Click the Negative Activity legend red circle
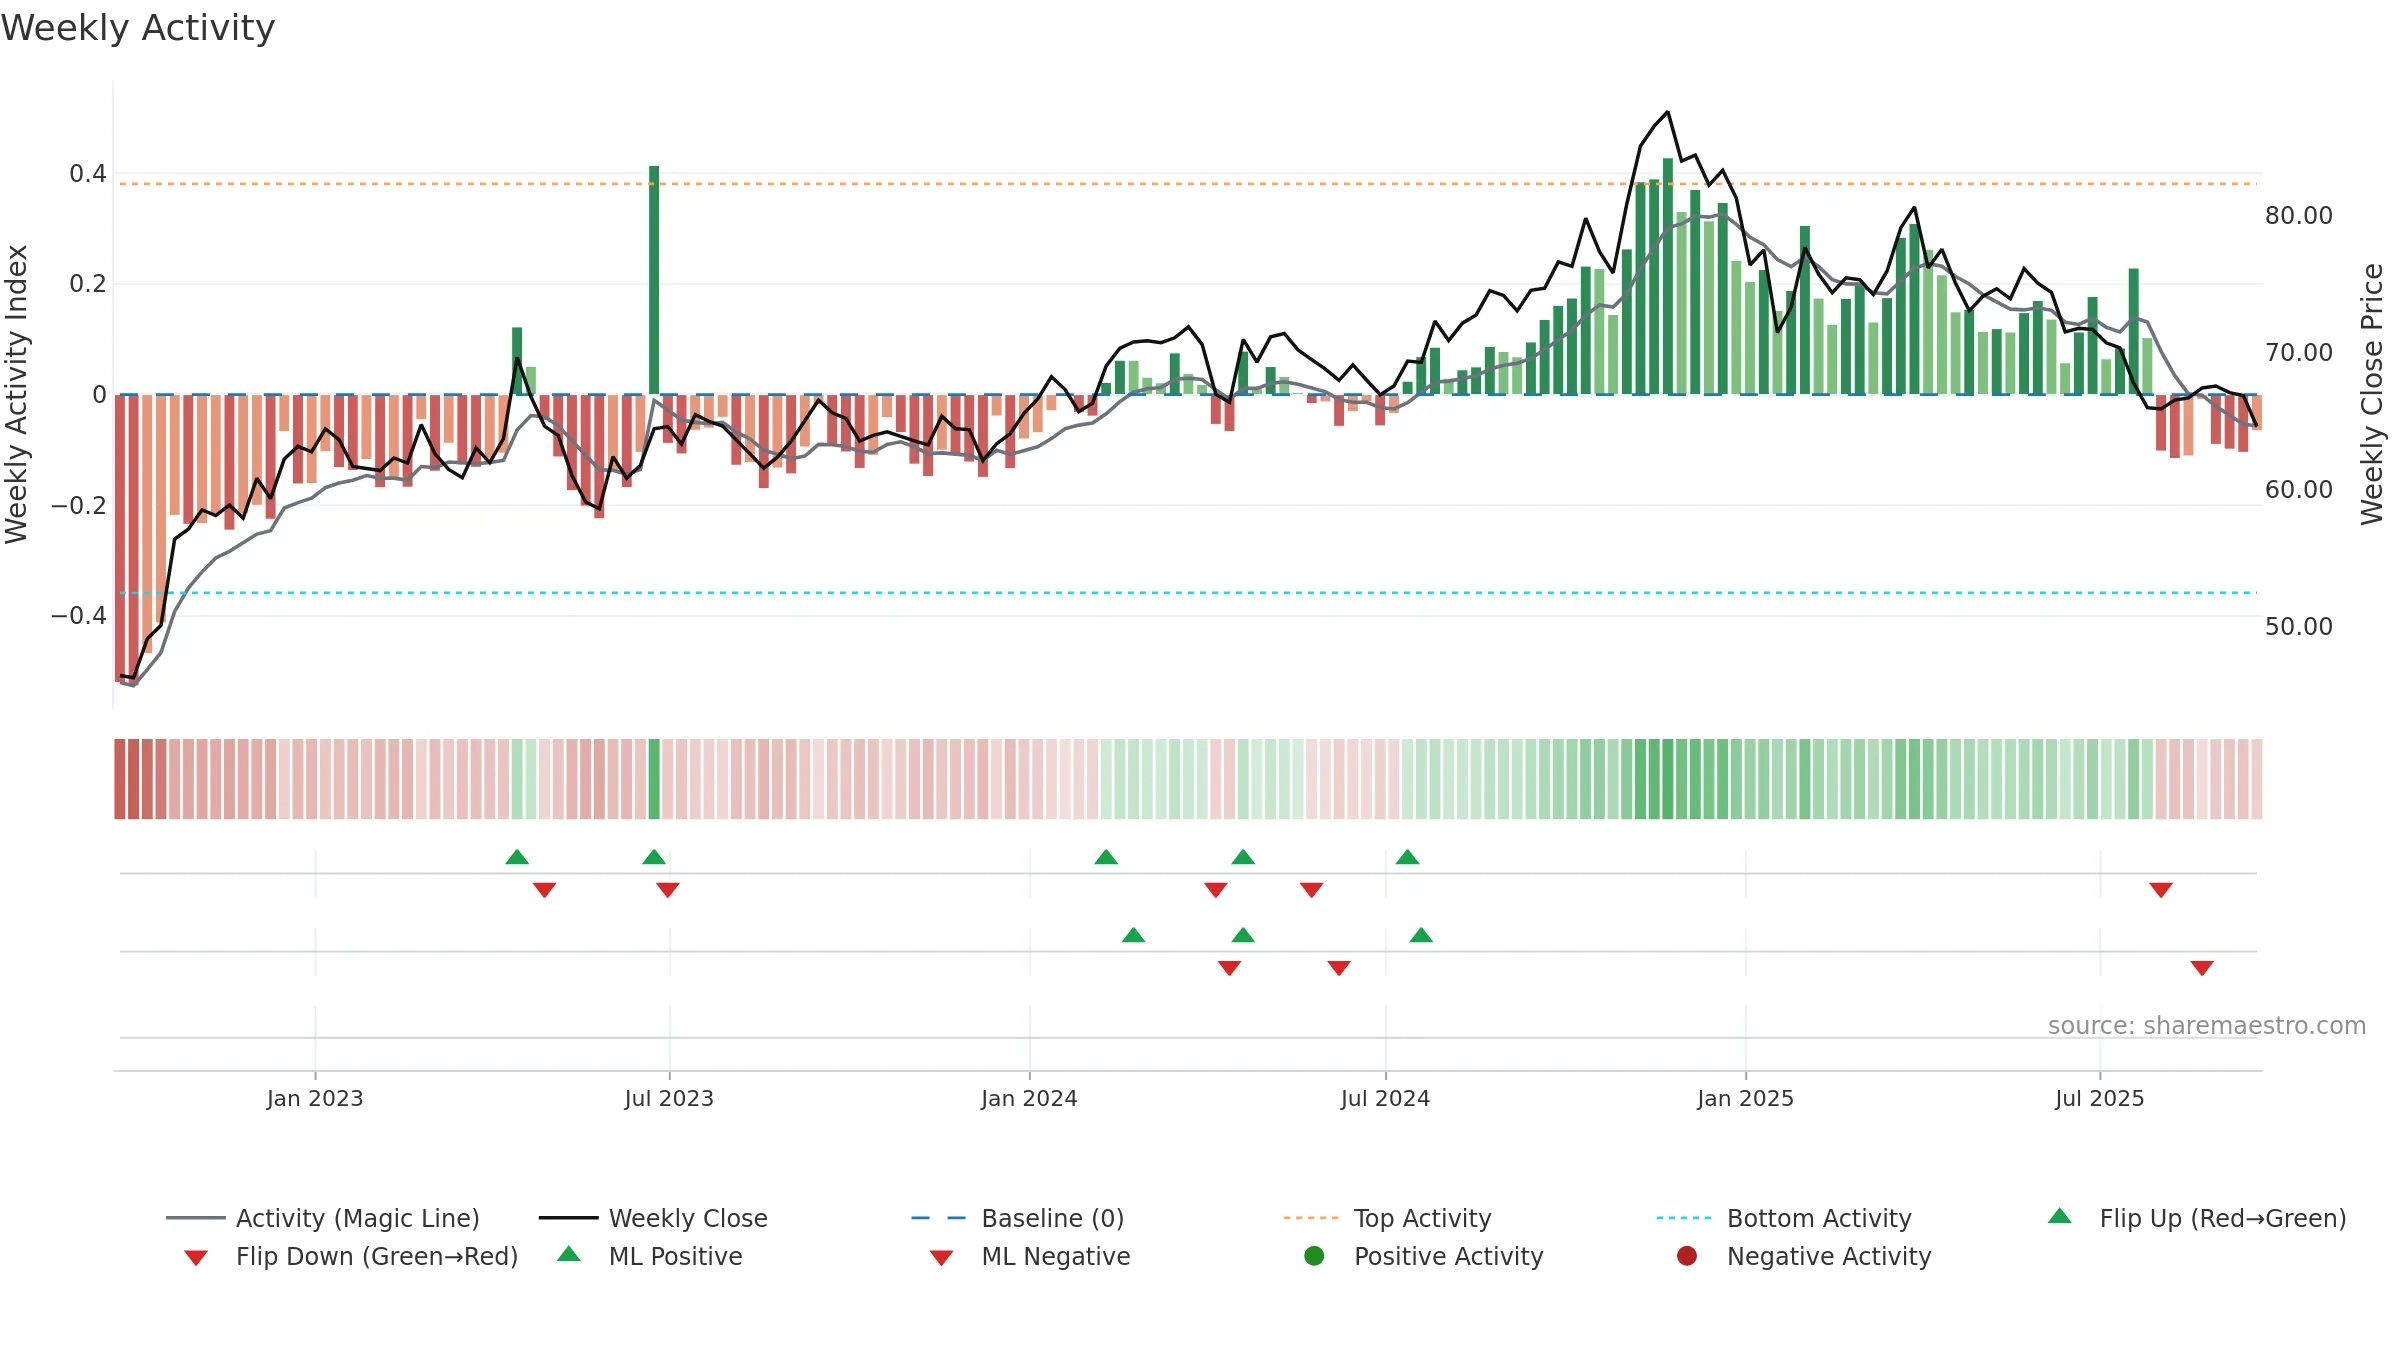2400x1350 pixels. coord(1687,1255)
